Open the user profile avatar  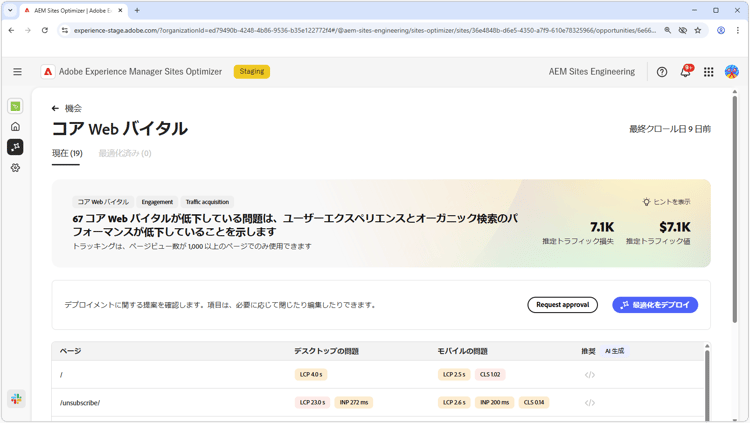tap(732, 72)
